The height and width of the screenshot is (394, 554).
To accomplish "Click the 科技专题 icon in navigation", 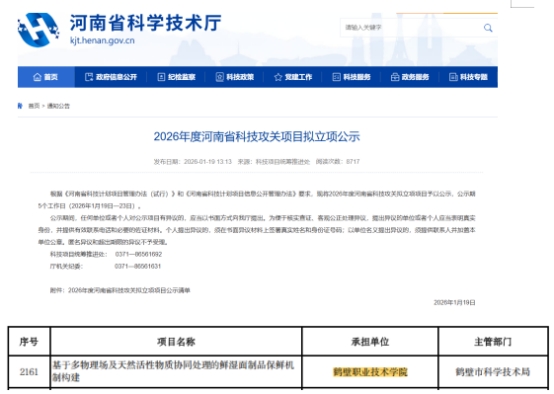I will click(453, 77).
